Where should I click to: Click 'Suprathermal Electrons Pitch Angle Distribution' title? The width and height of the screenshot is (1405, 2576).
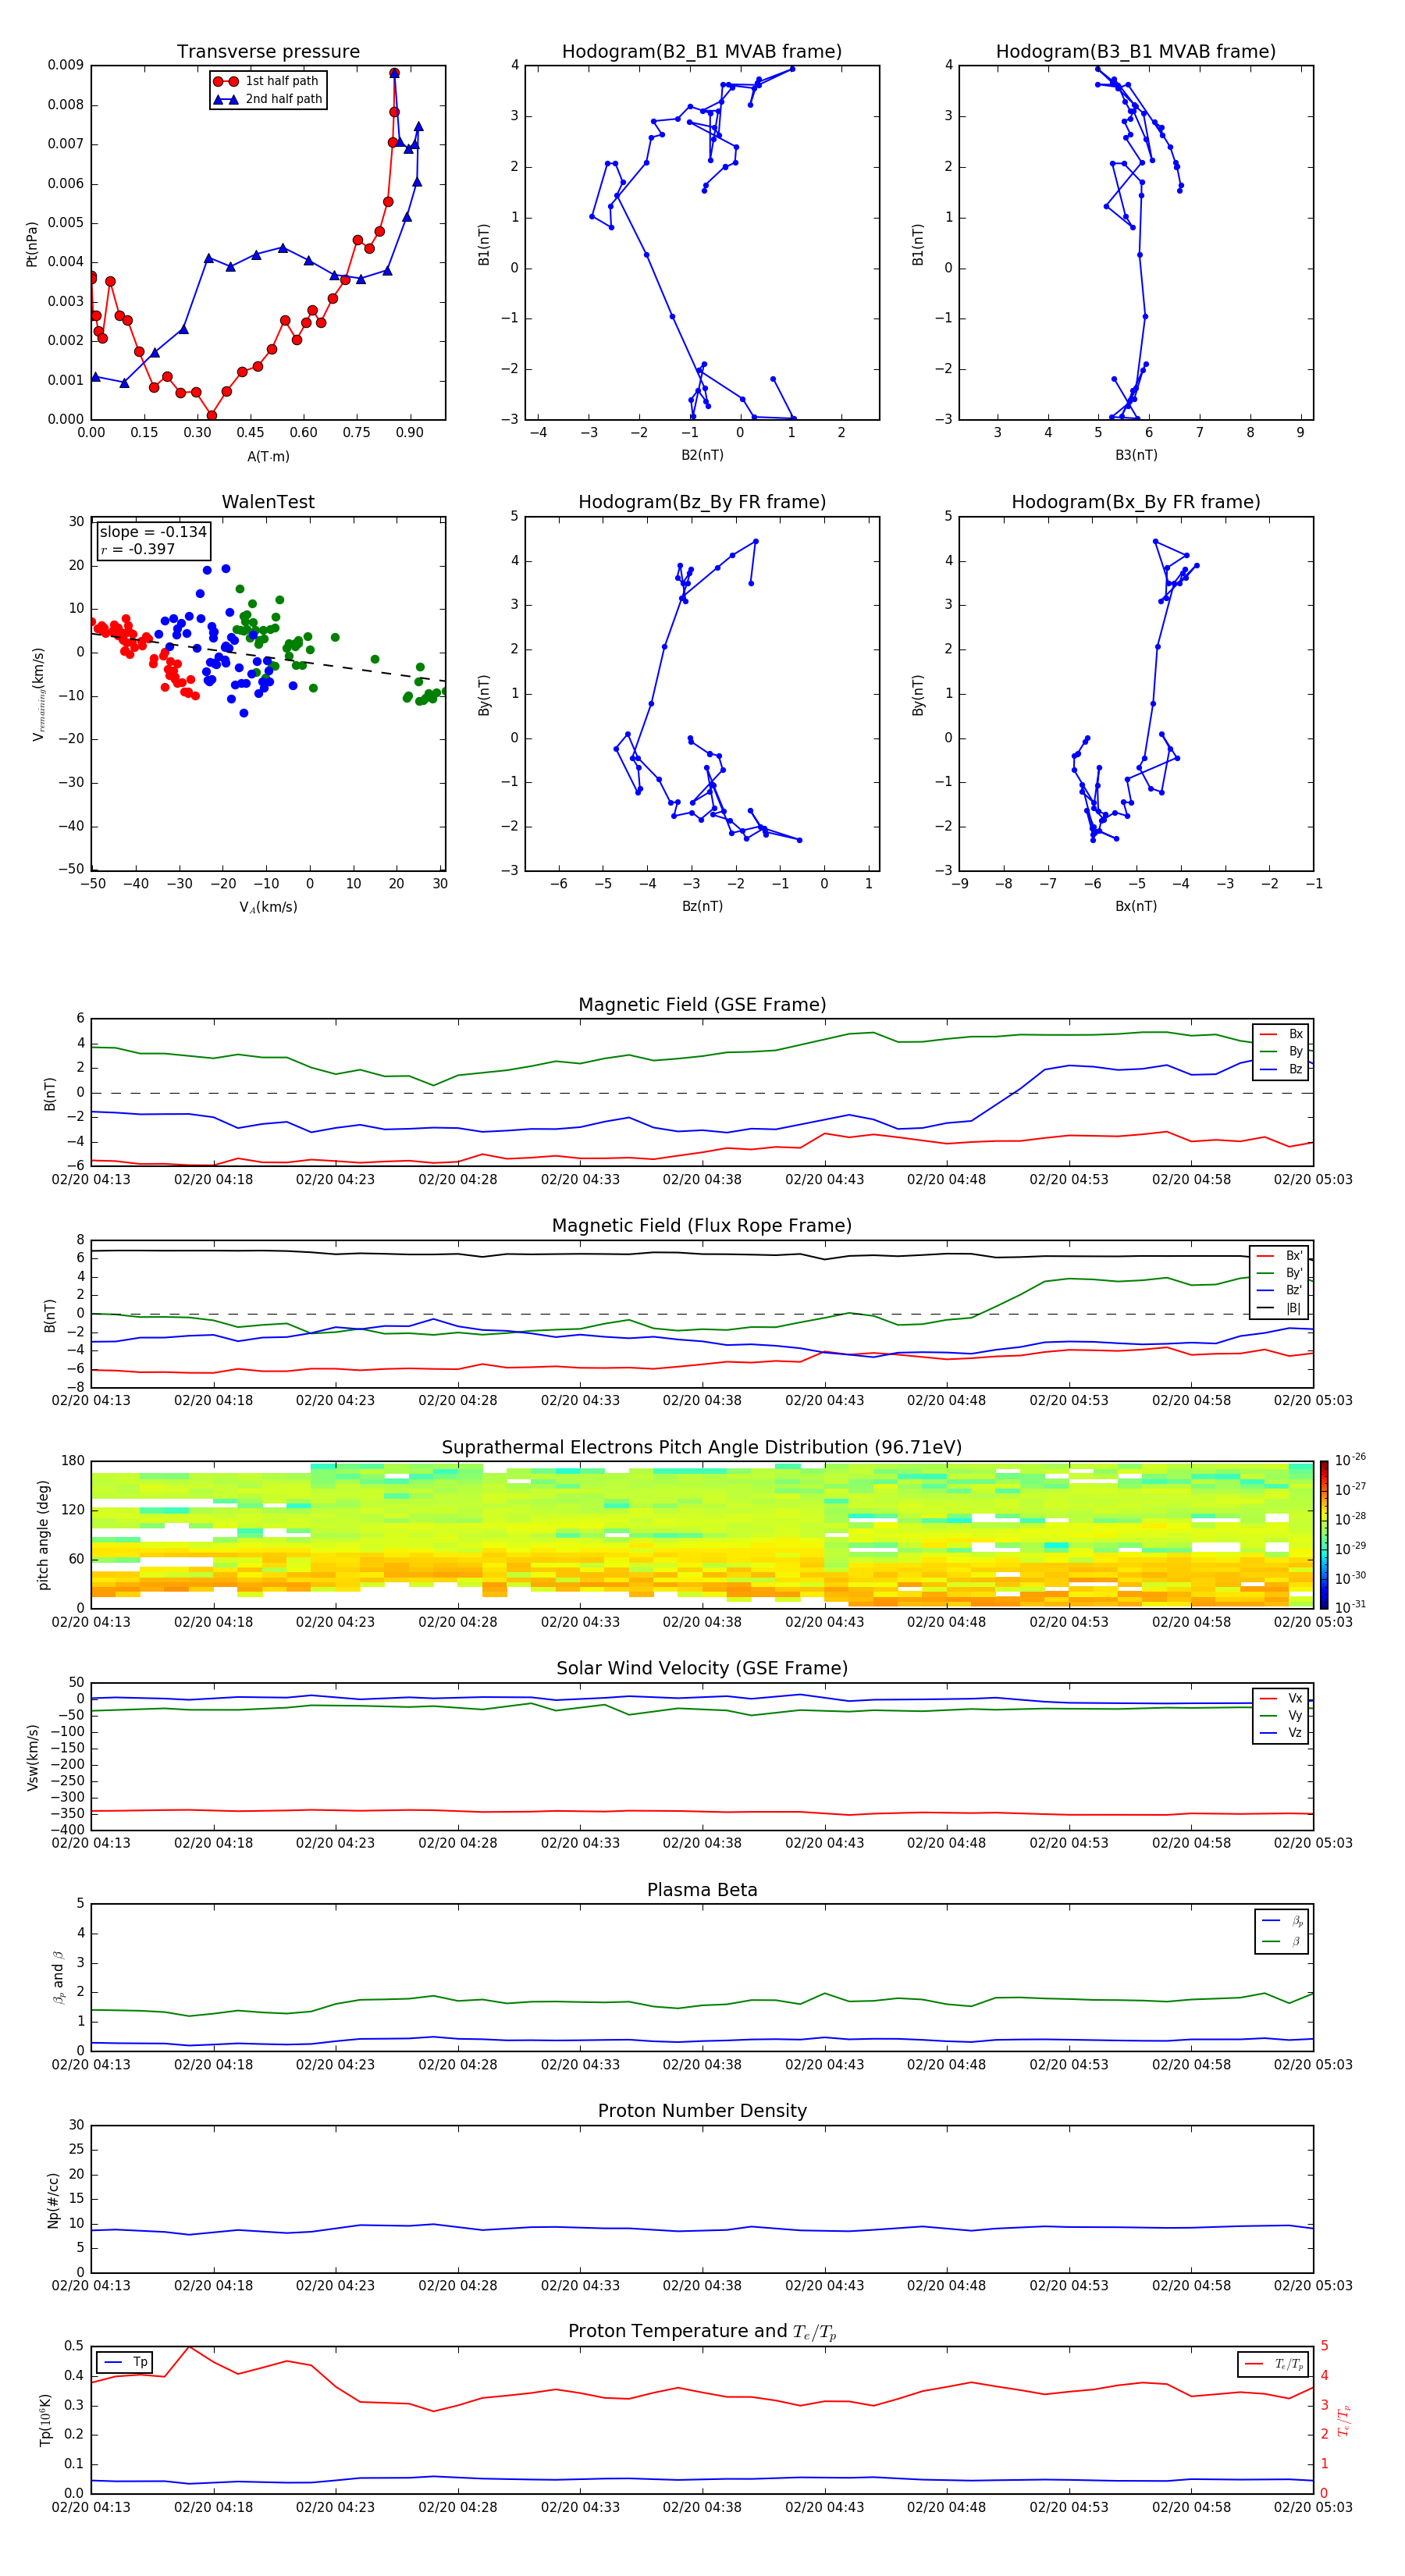click(702, 1447)
